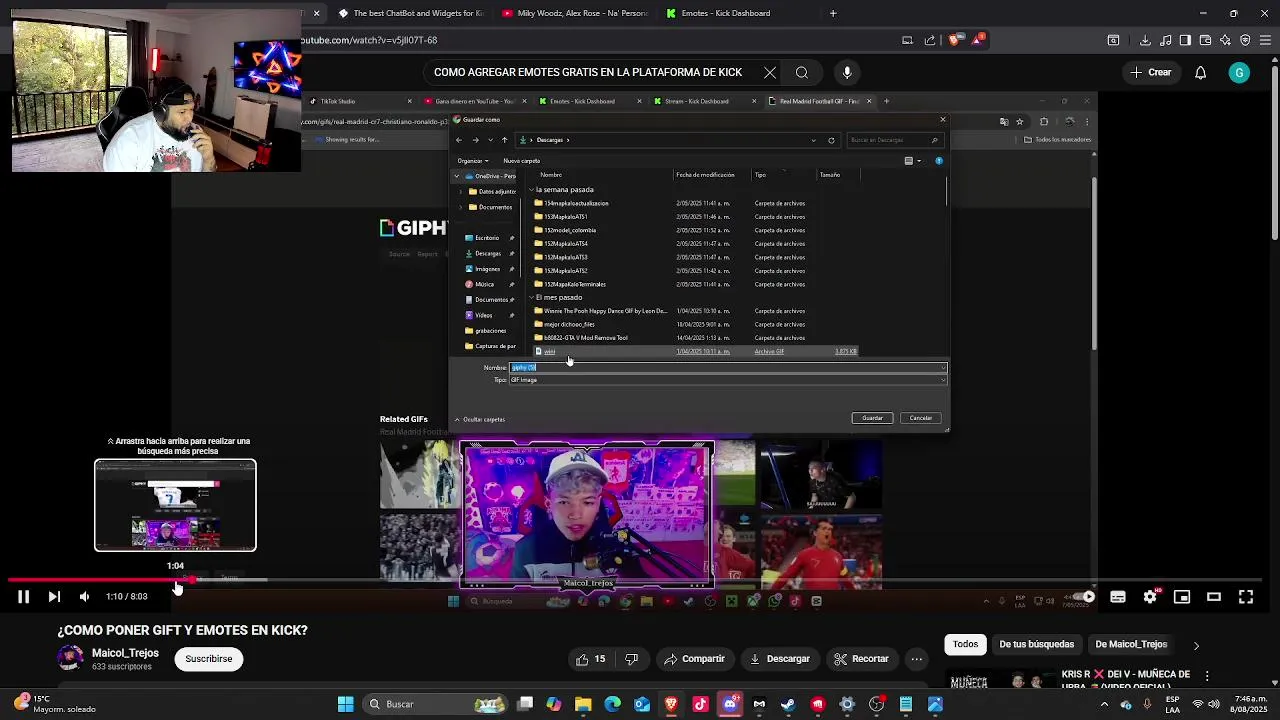Click the youtube.com URL in the address bar
Image resolution: width=1280 pixels, height=720 pixels.
[368, 40]
